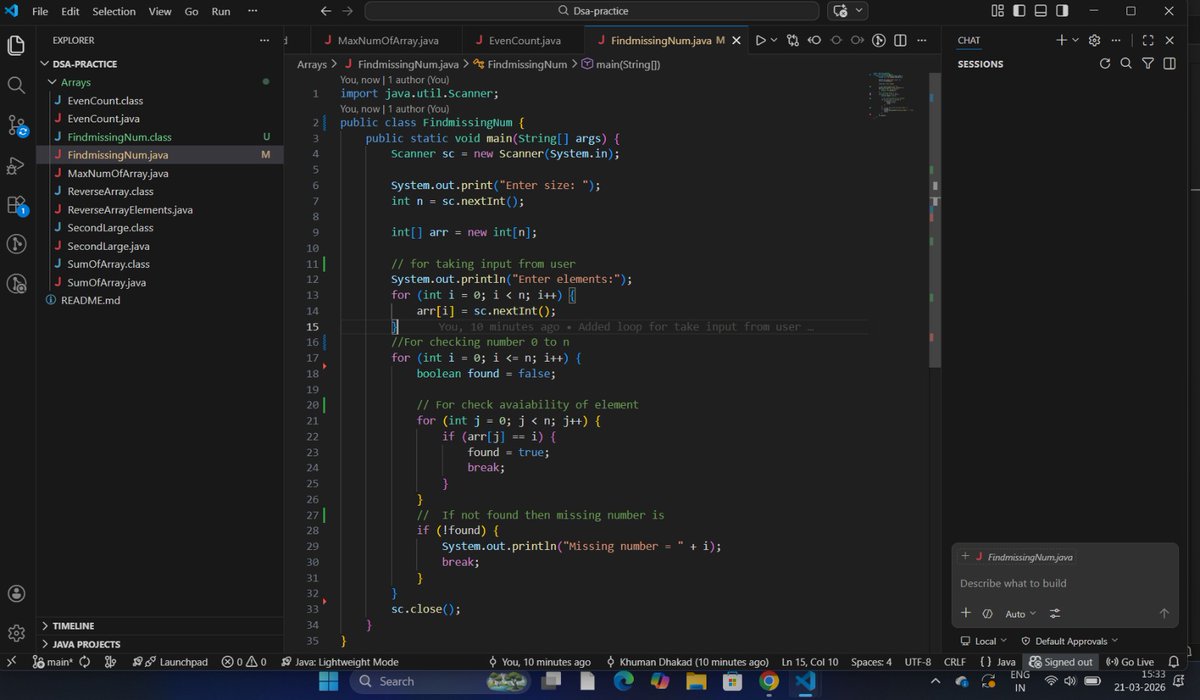The width and height of the screenshot is (1200, 700).
Task: Open Chrome from Windows taskbar
Action: 768,681
